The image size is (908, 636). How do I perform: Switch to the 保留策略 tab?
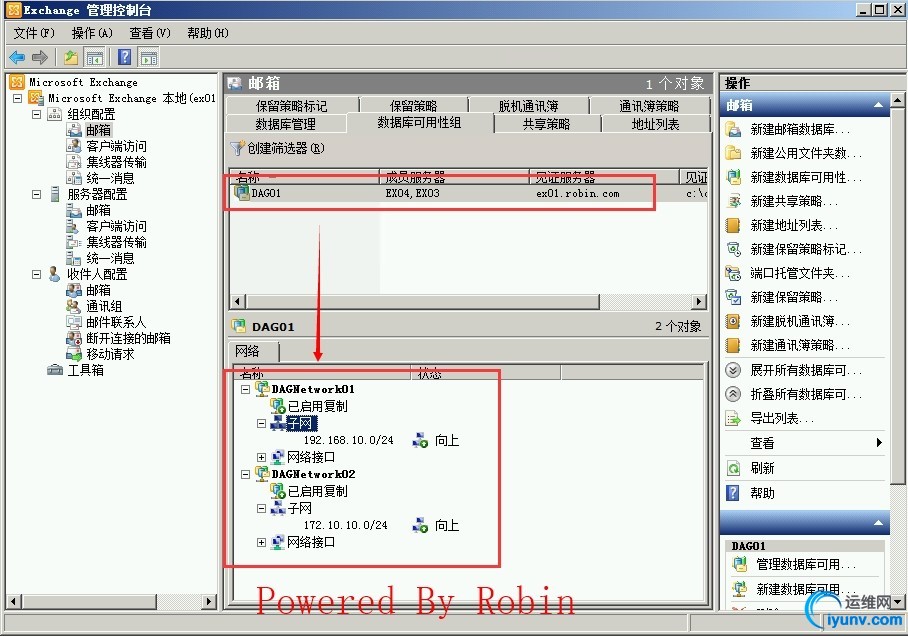(x=413, y=106)
